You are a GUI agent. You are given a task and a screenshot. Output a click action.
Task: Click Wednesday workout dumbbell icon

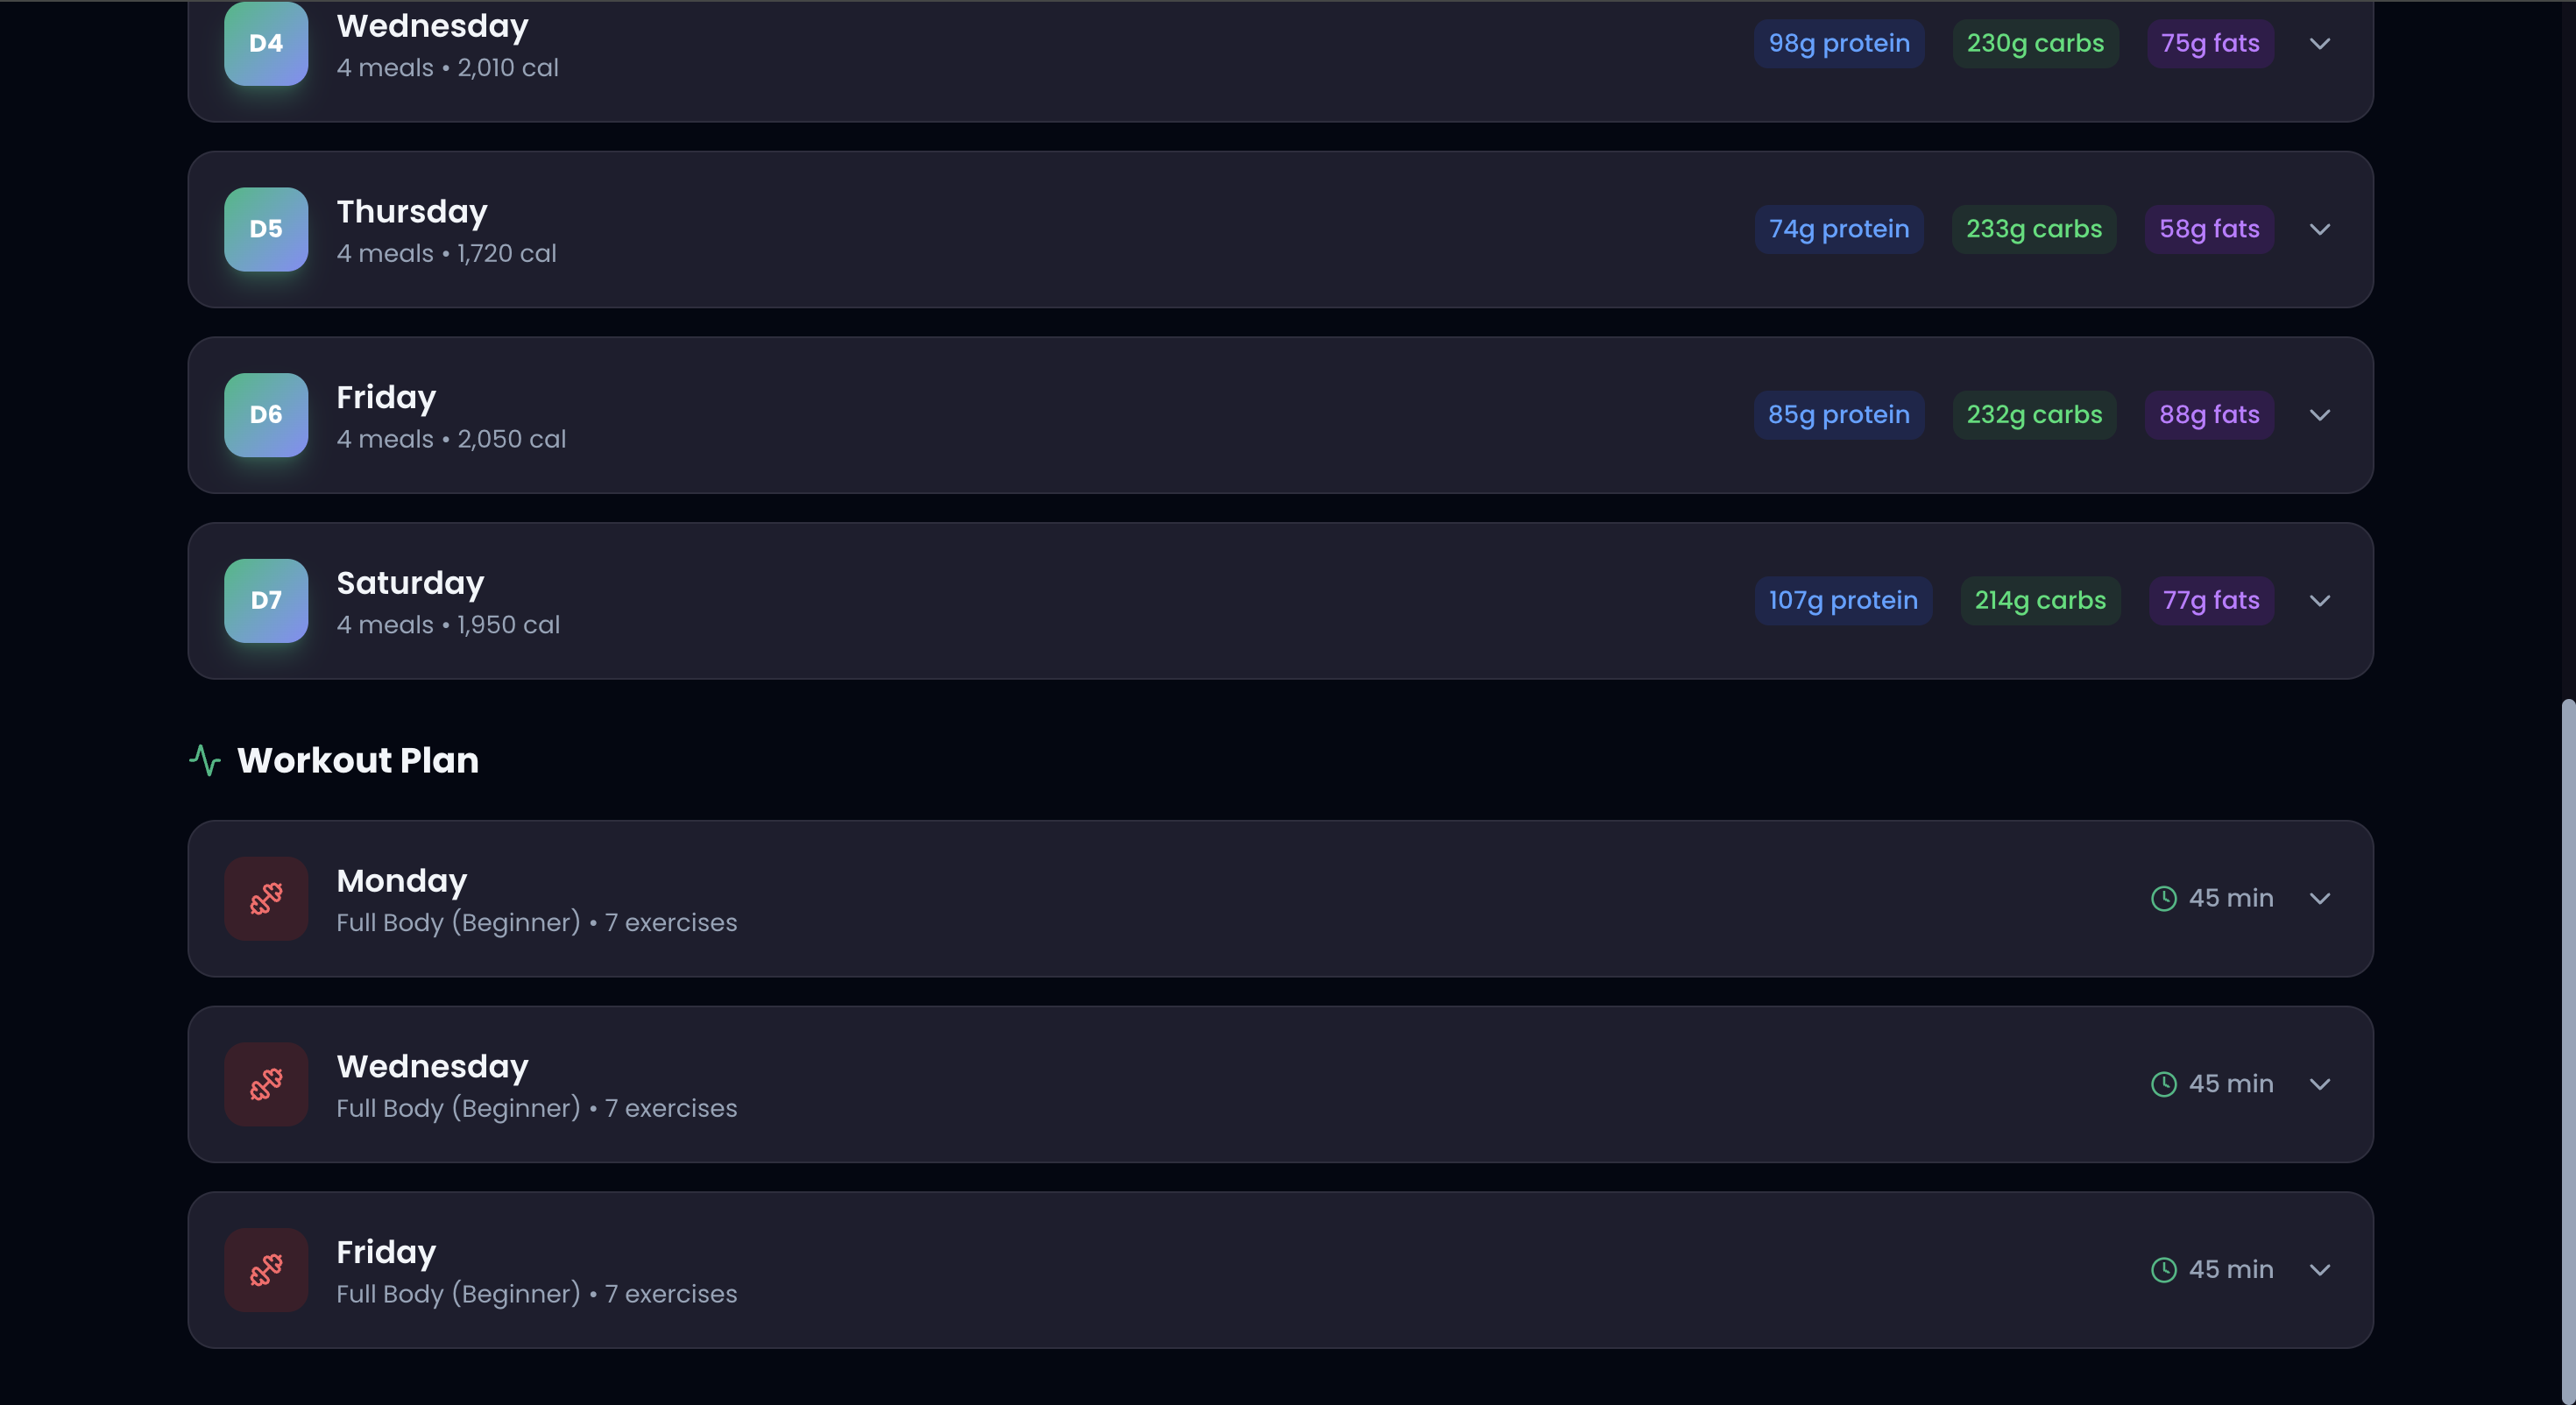(x=266, y=1084)
